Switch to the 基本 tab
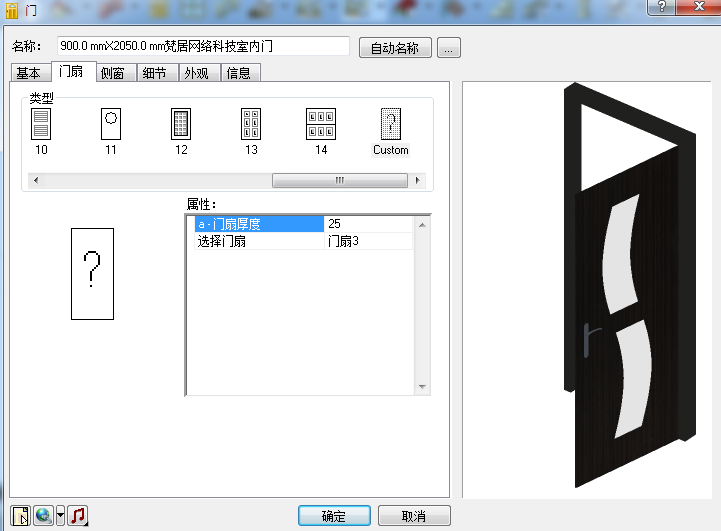Image resolution: width=721 pixels, height=531 pixels. 29,73
